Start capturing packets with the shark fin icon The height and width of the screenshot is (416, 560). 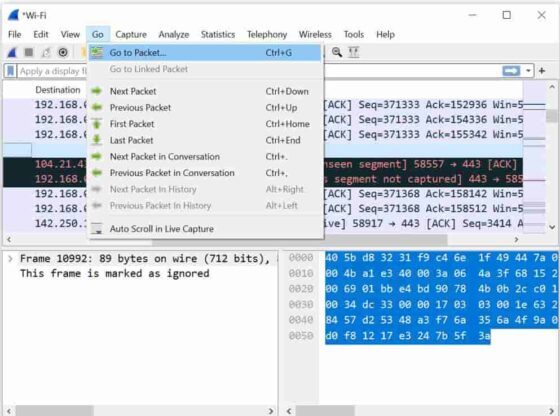click(12, 52)
